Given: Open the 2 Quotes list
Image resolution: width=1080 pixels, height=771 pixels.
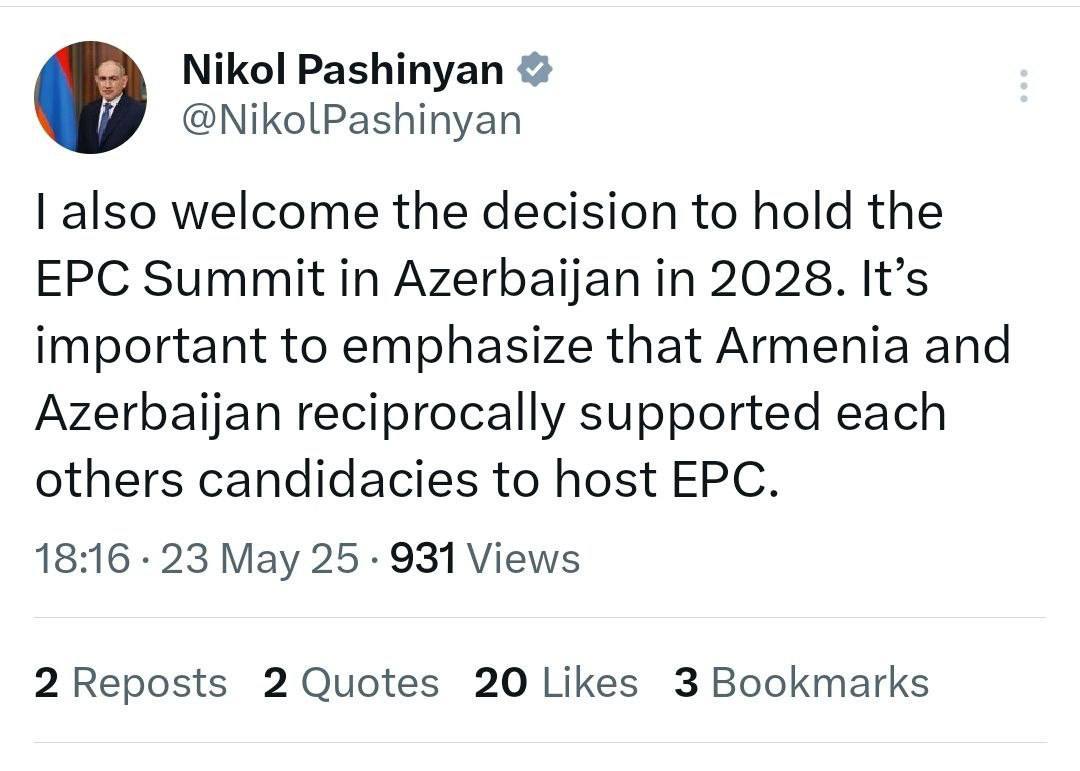Looking at the screenshot, I should [x=351, y=683].
